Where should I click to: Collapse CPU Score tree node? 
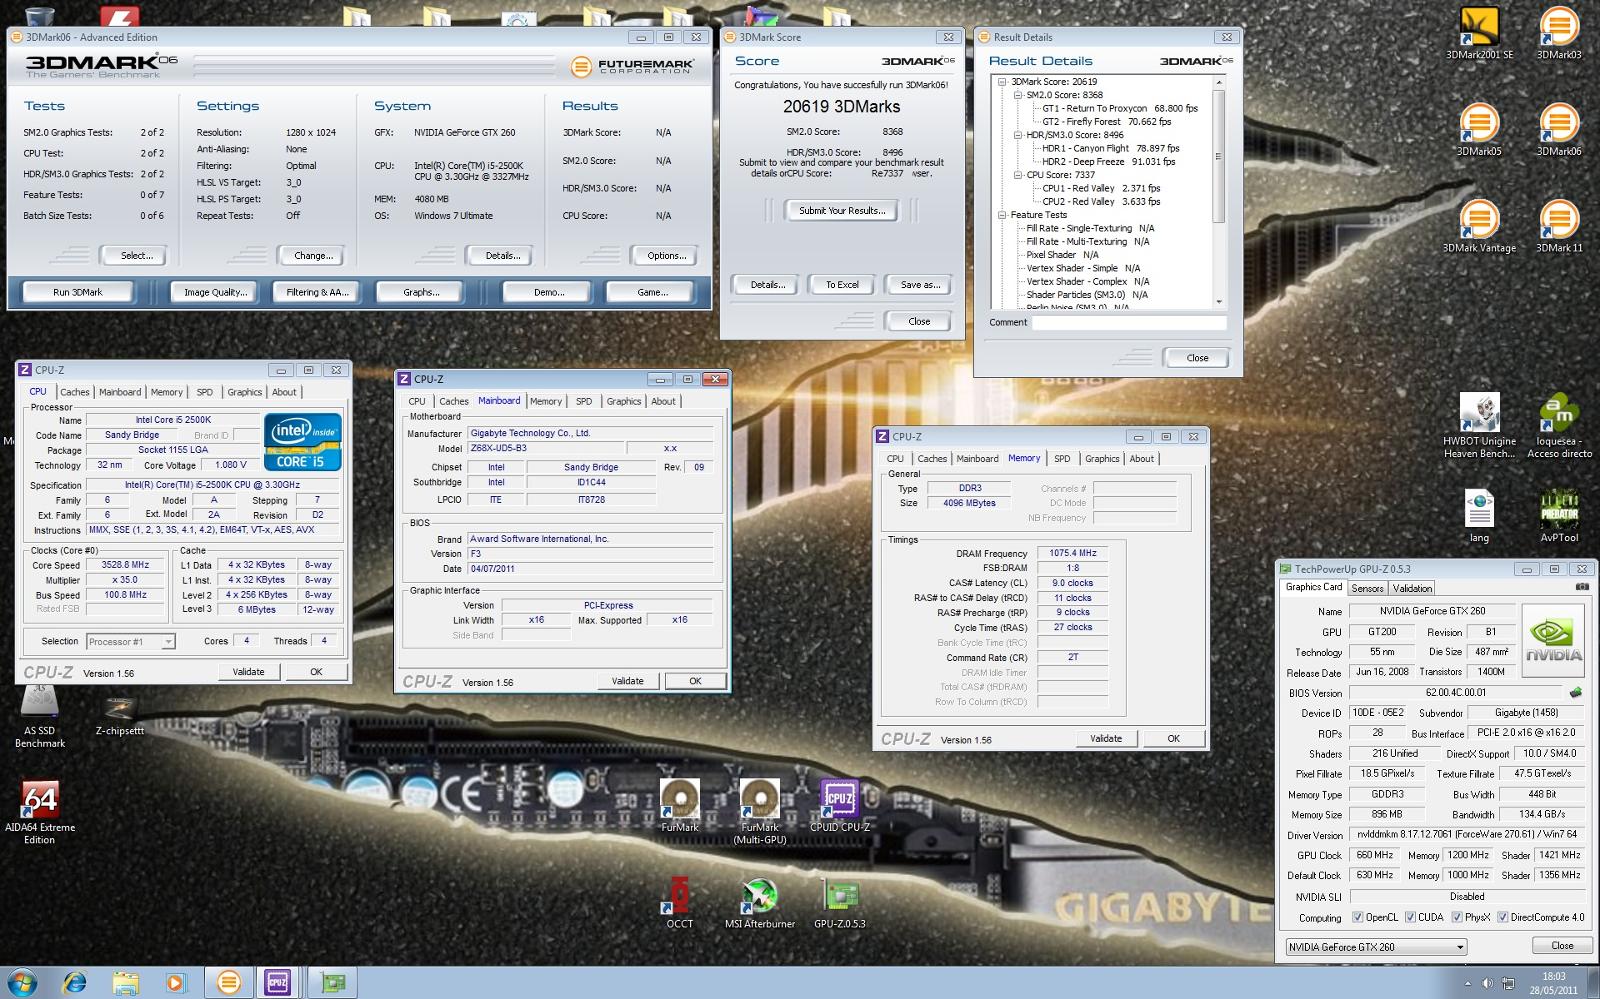point(1018,175)
